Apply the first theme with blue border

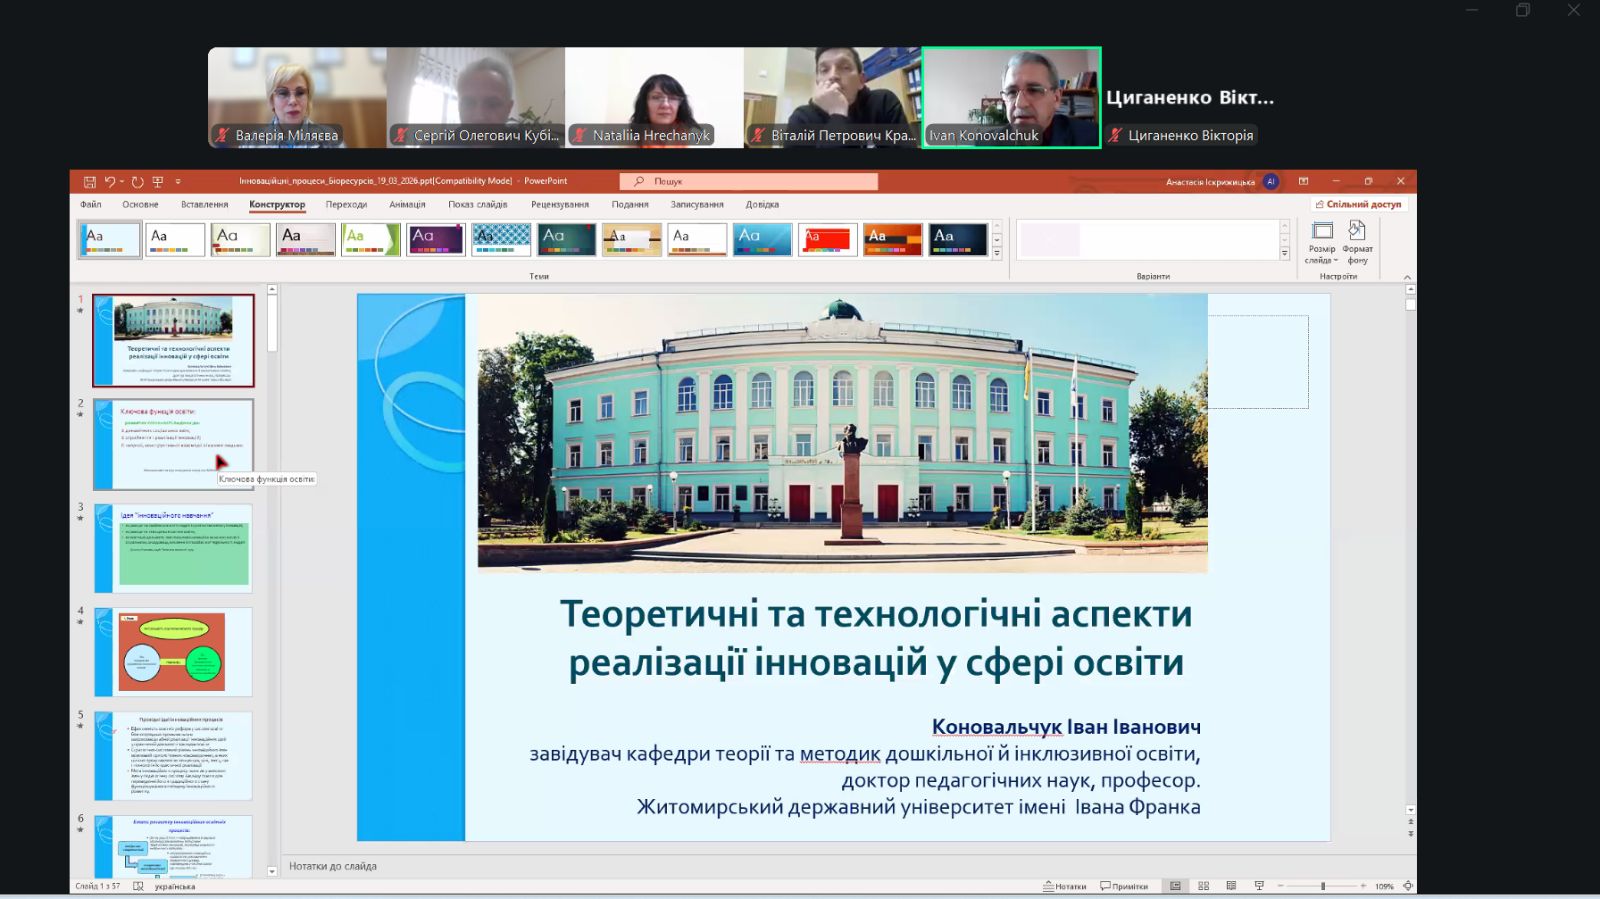pyautogui.click(x=110, y=240)
